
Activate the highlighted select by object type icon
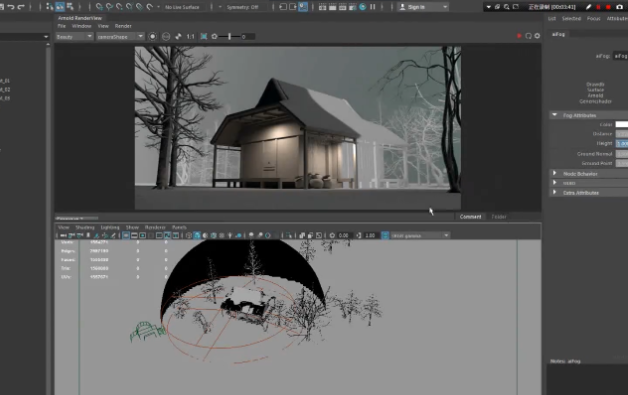60,7
